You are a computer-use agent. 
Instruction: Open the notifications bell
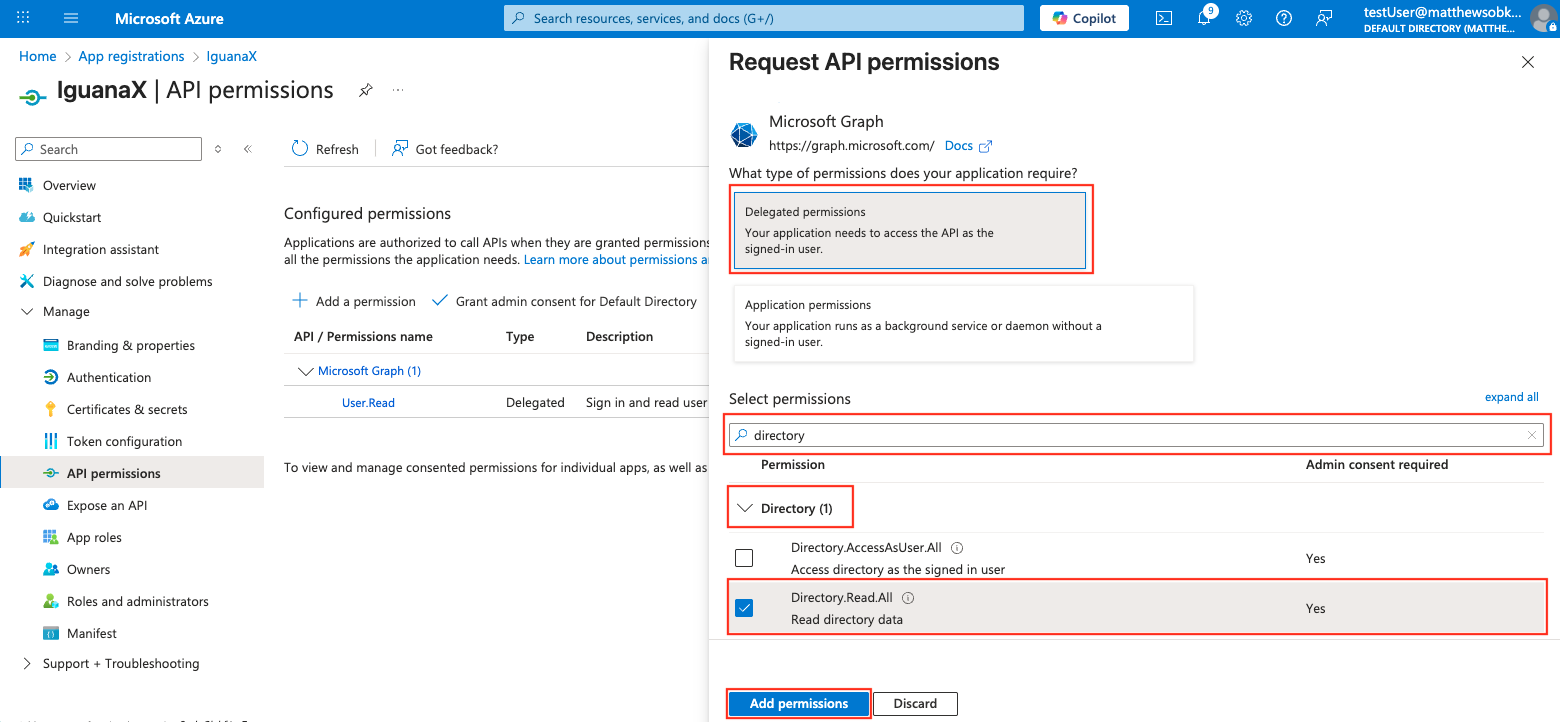pos(1204,18)
